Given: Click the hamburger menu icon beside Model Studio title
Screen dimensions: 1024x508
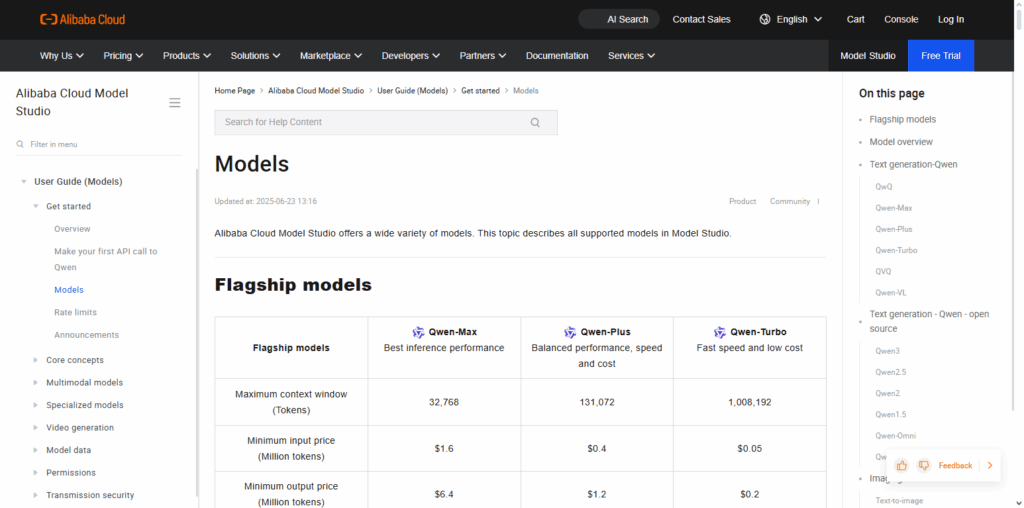Looking at the screenshot, I should click(x=174, y=103).
